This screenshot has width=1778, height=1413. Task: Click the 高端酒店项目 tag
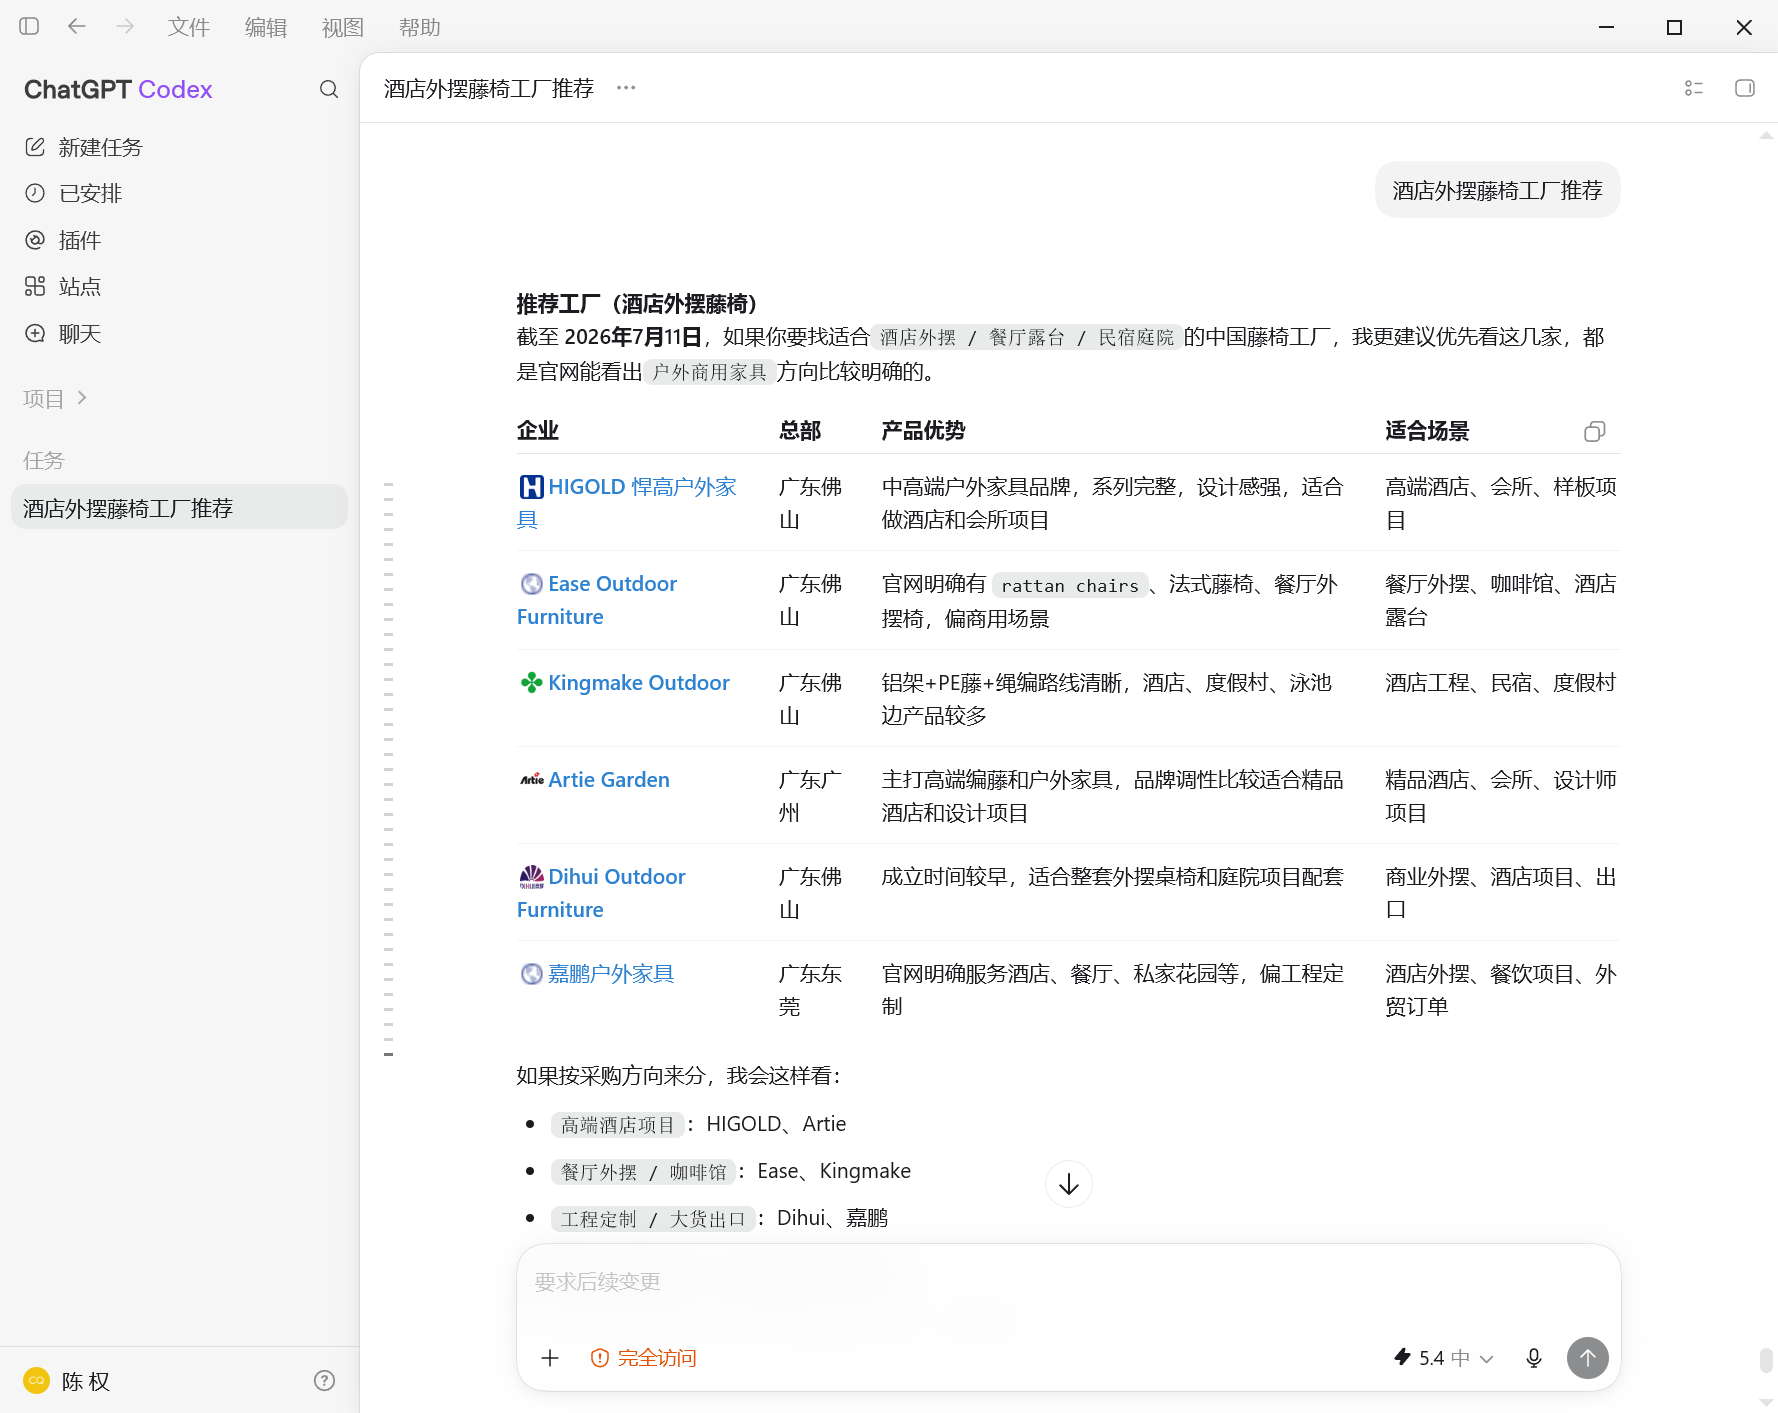[618, 1125]
